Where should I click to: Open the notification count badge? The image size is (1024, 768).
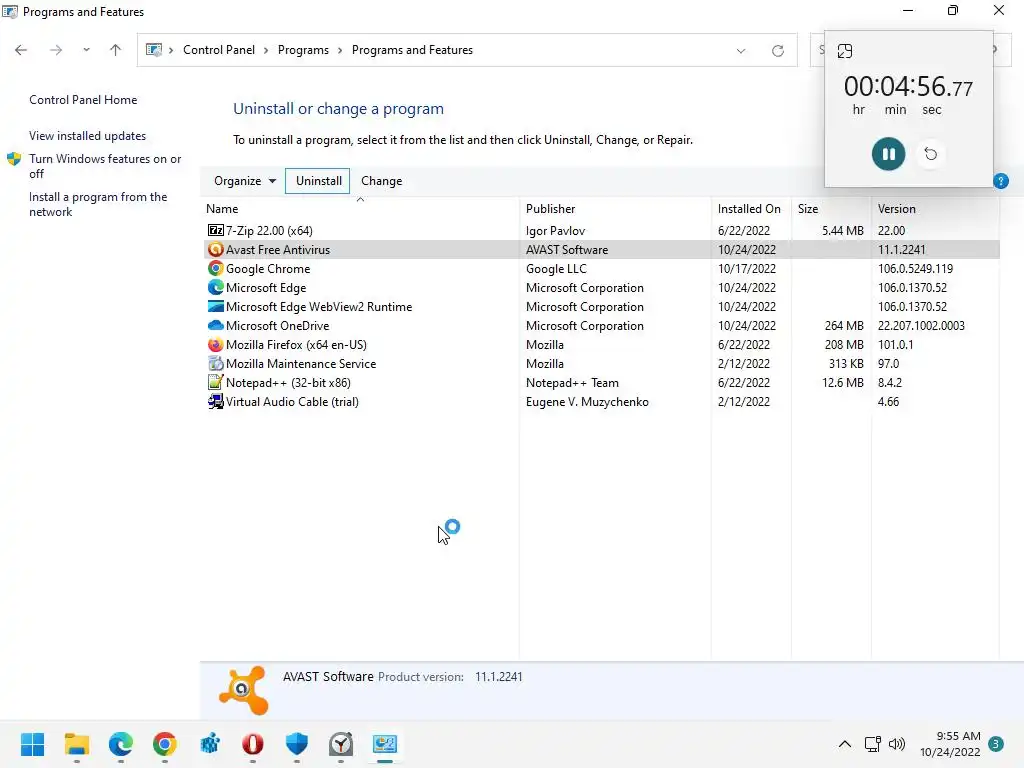[x=996, y=744]
